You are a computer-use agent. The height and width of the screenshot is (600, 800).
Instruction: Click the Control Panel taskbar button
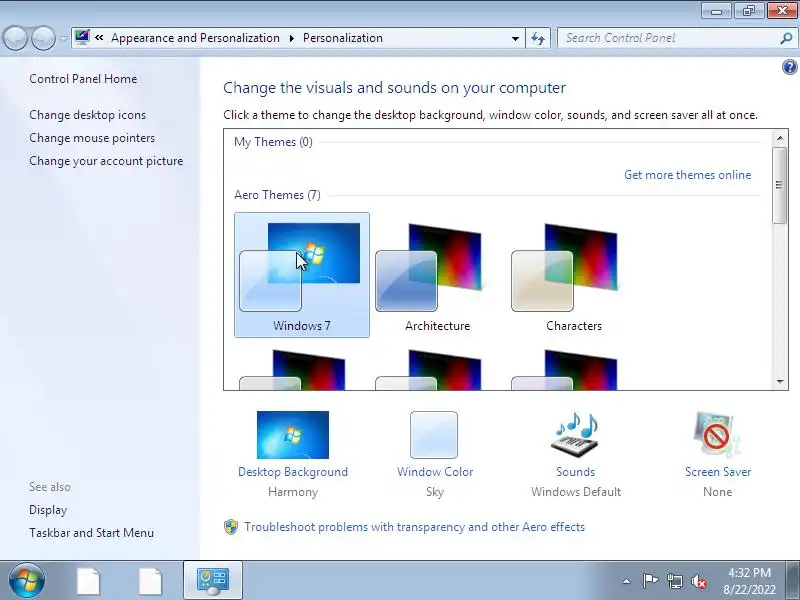tap(213, 581)
